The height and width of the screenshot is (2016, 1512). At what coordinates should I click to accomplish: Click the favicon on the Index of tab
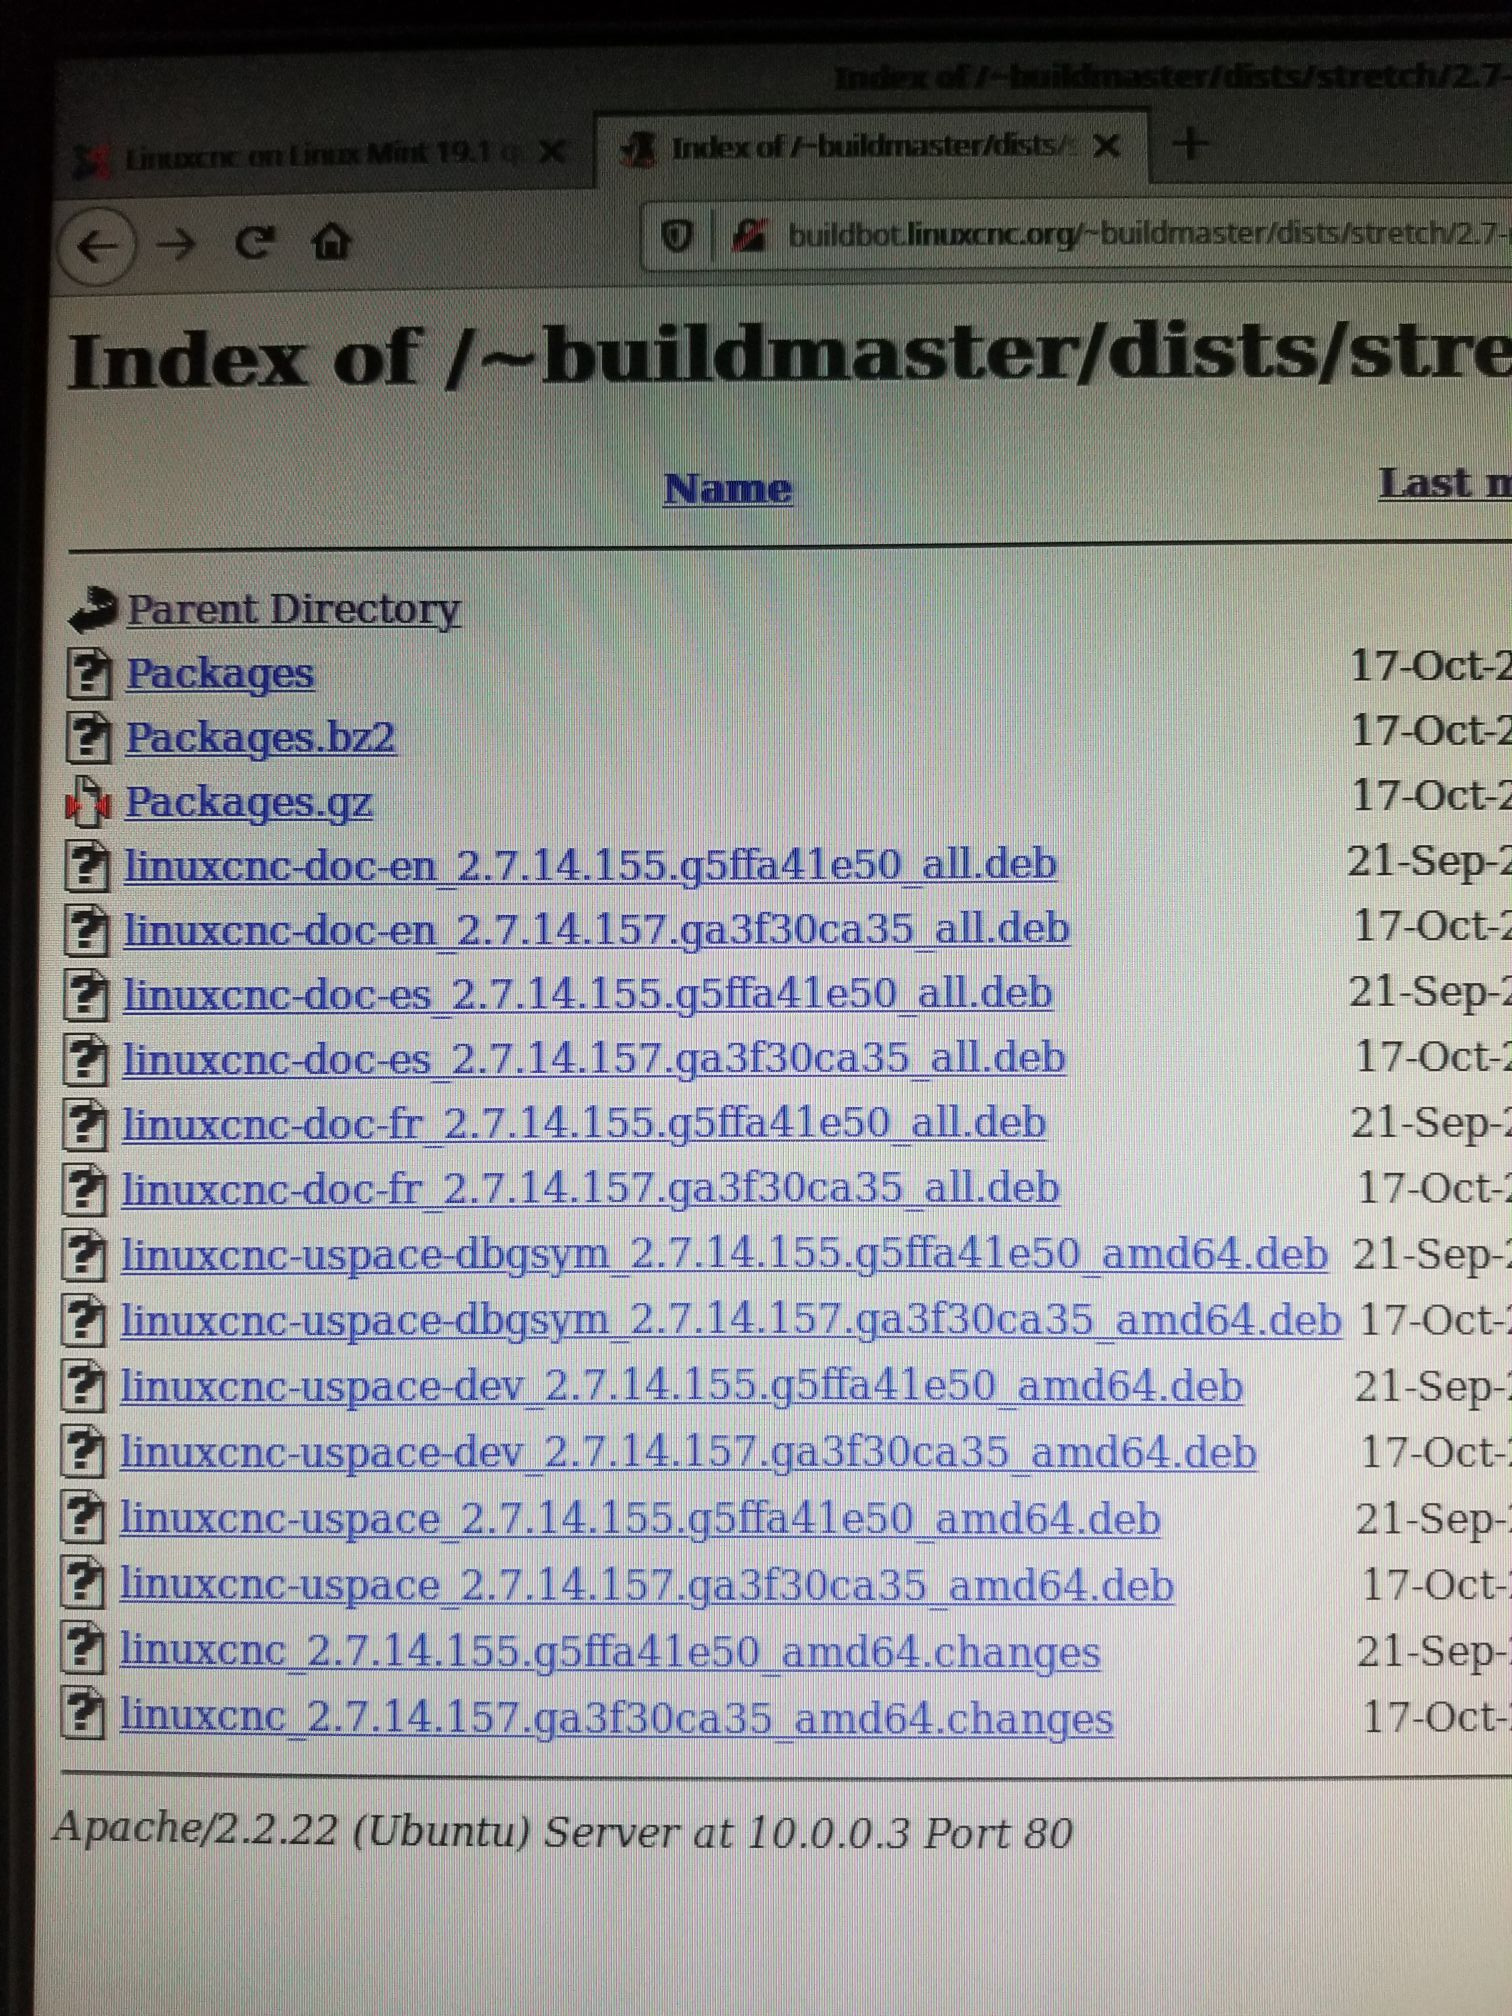coord(639,149)
